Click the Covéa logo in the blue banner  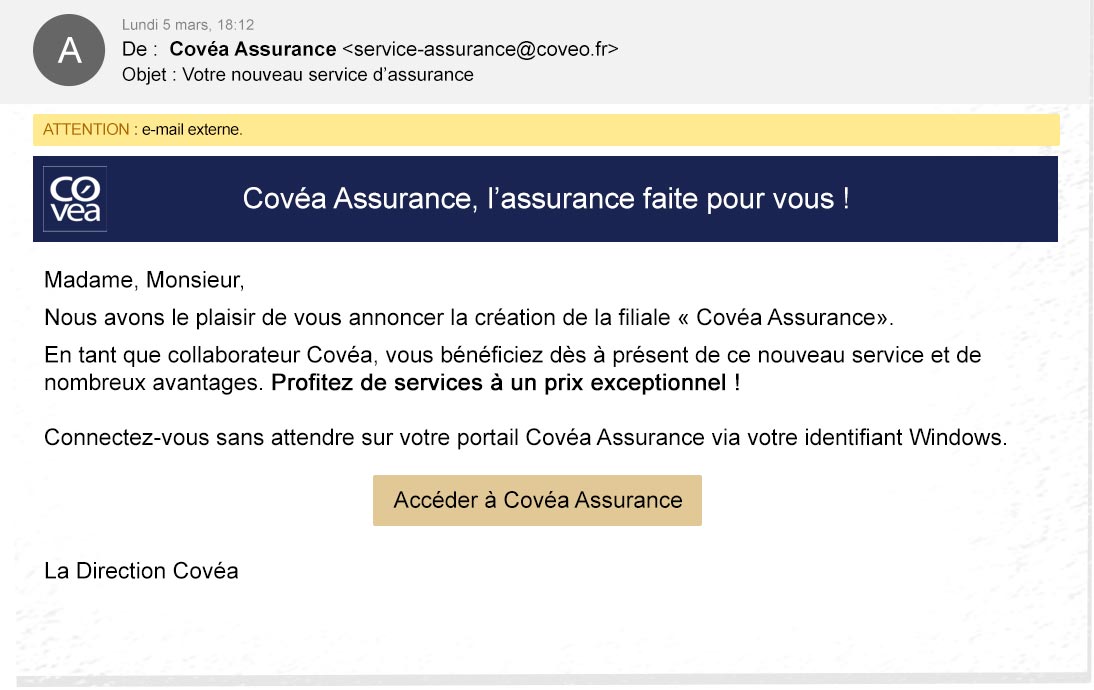(75, 199)
